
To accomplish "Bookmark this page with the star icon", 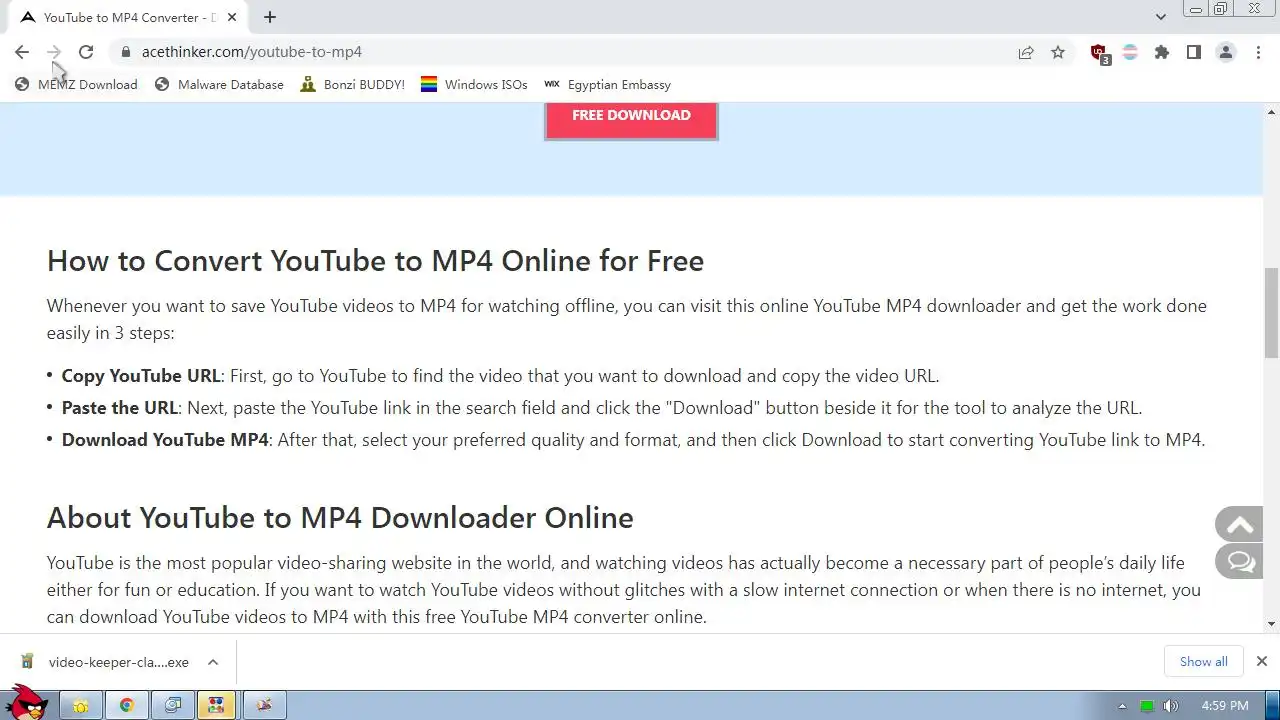I will click(1058, 52).
